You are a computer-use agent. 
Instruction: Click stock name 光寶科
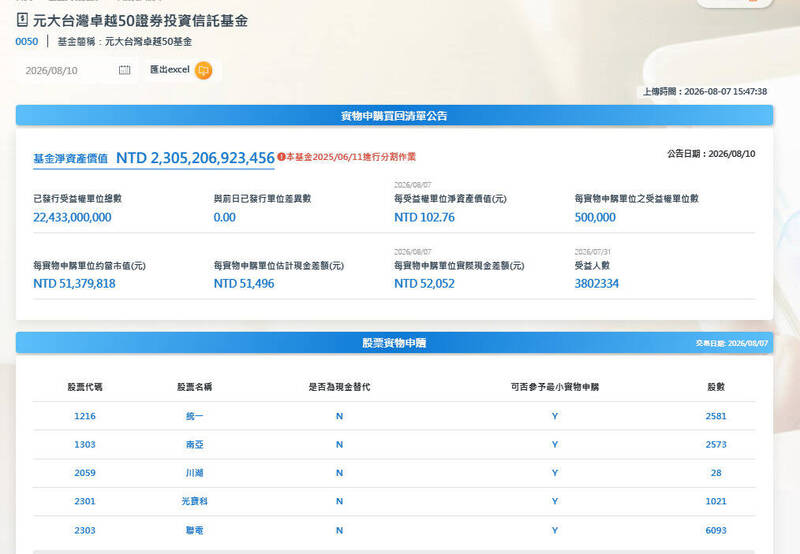pyautogui.click(x=194, y=501)
